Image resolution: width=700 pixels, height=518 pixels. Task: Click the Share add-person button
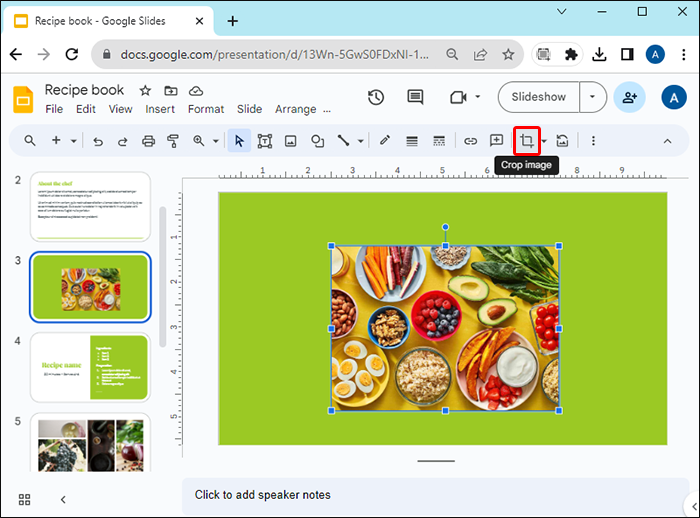pos(629,97)
